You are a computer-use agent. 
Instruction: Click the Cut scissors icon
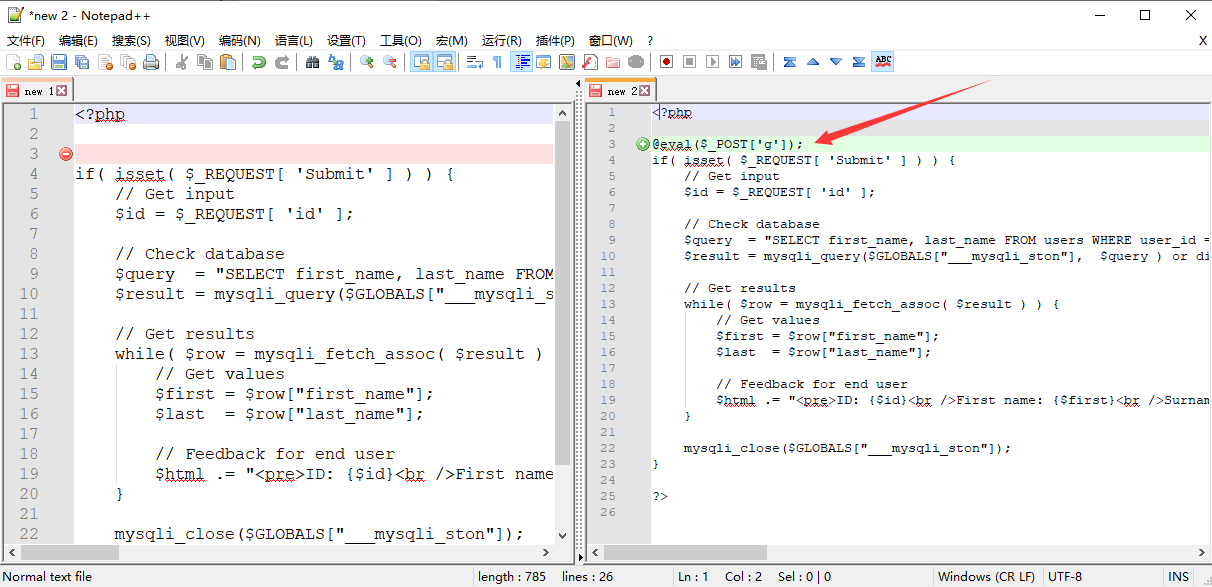pyautogui.click(x=182, y=62)
